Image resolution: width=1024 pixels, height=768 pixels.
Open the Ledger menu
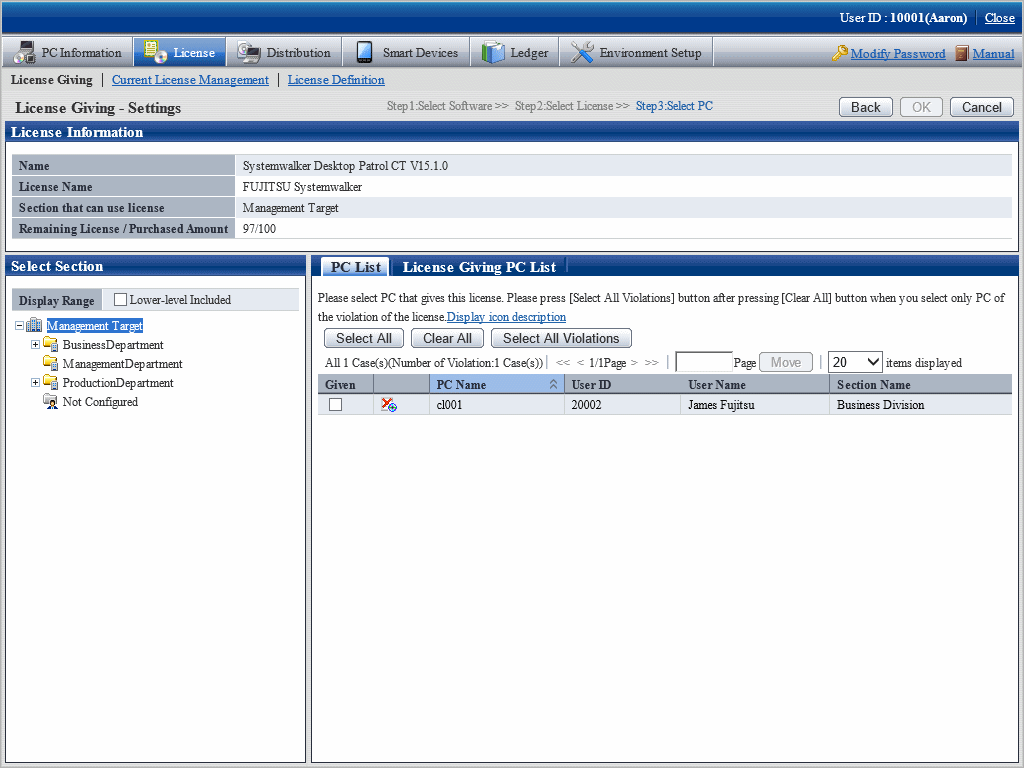click(x=515, y=52)
